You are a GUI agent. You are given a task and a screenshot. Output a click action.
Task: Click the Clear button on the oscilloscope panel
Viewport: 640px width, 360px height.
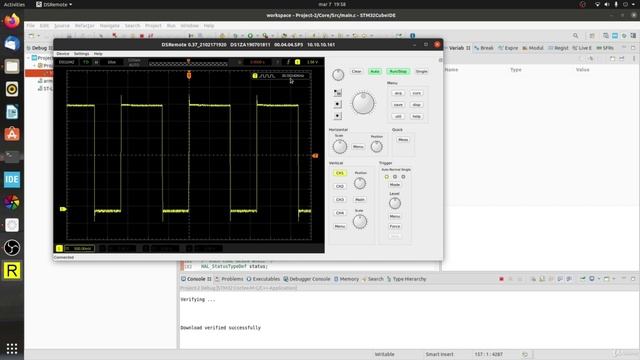coord(356,71)
